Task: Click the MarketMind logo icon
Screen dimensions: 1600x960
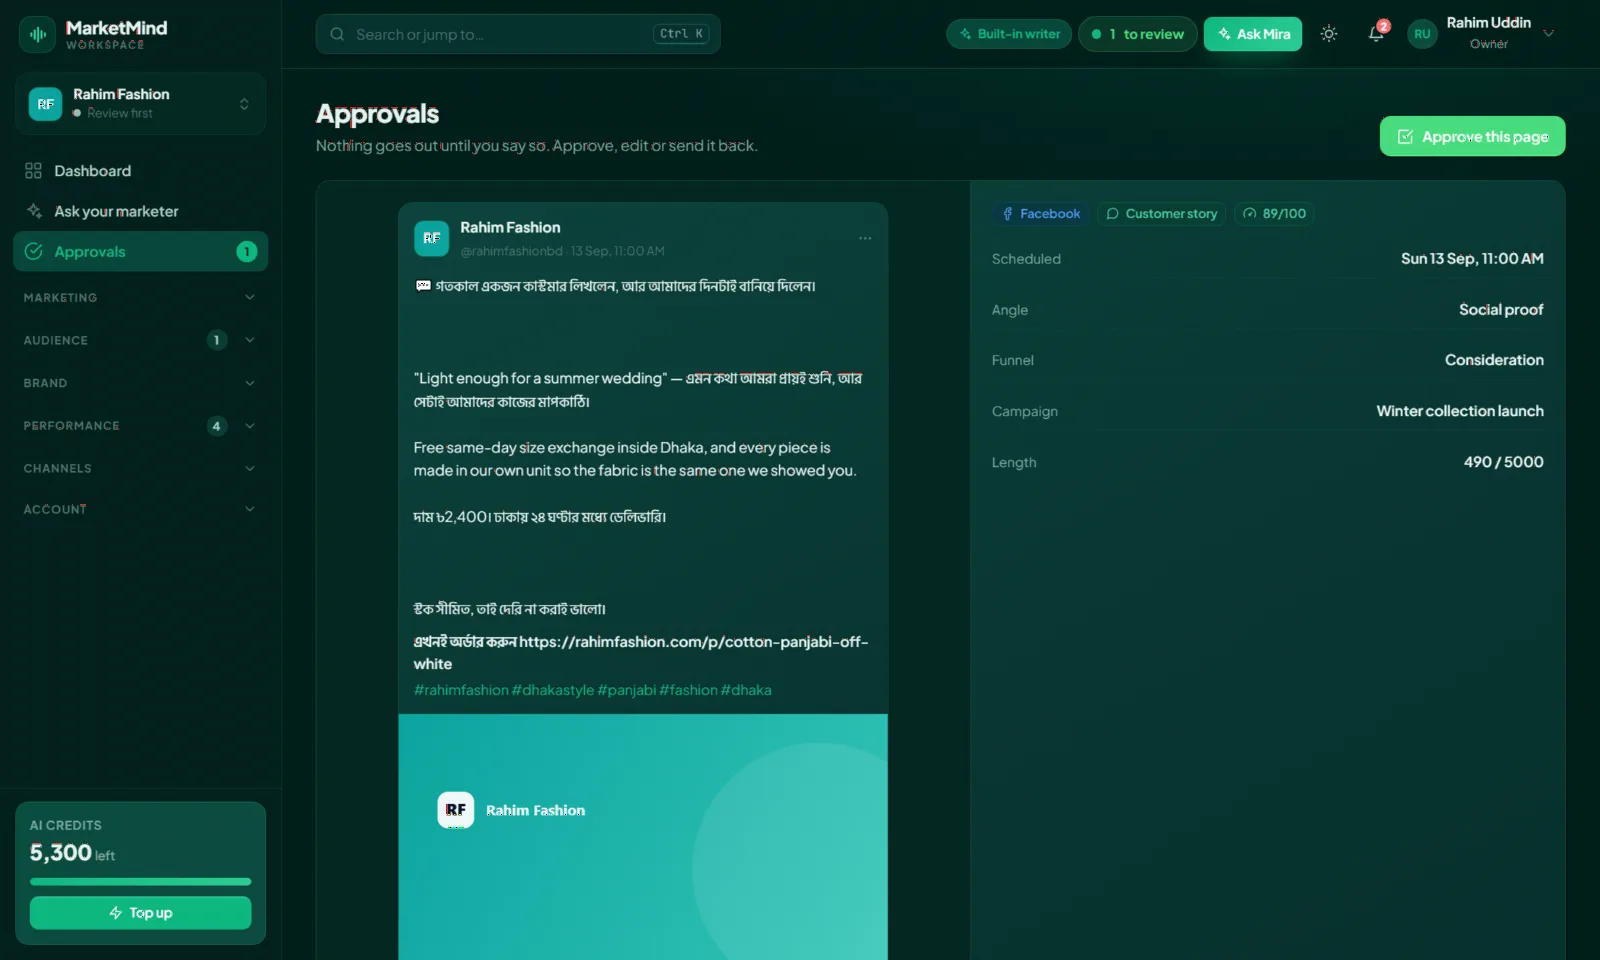Action: point(38,34)
